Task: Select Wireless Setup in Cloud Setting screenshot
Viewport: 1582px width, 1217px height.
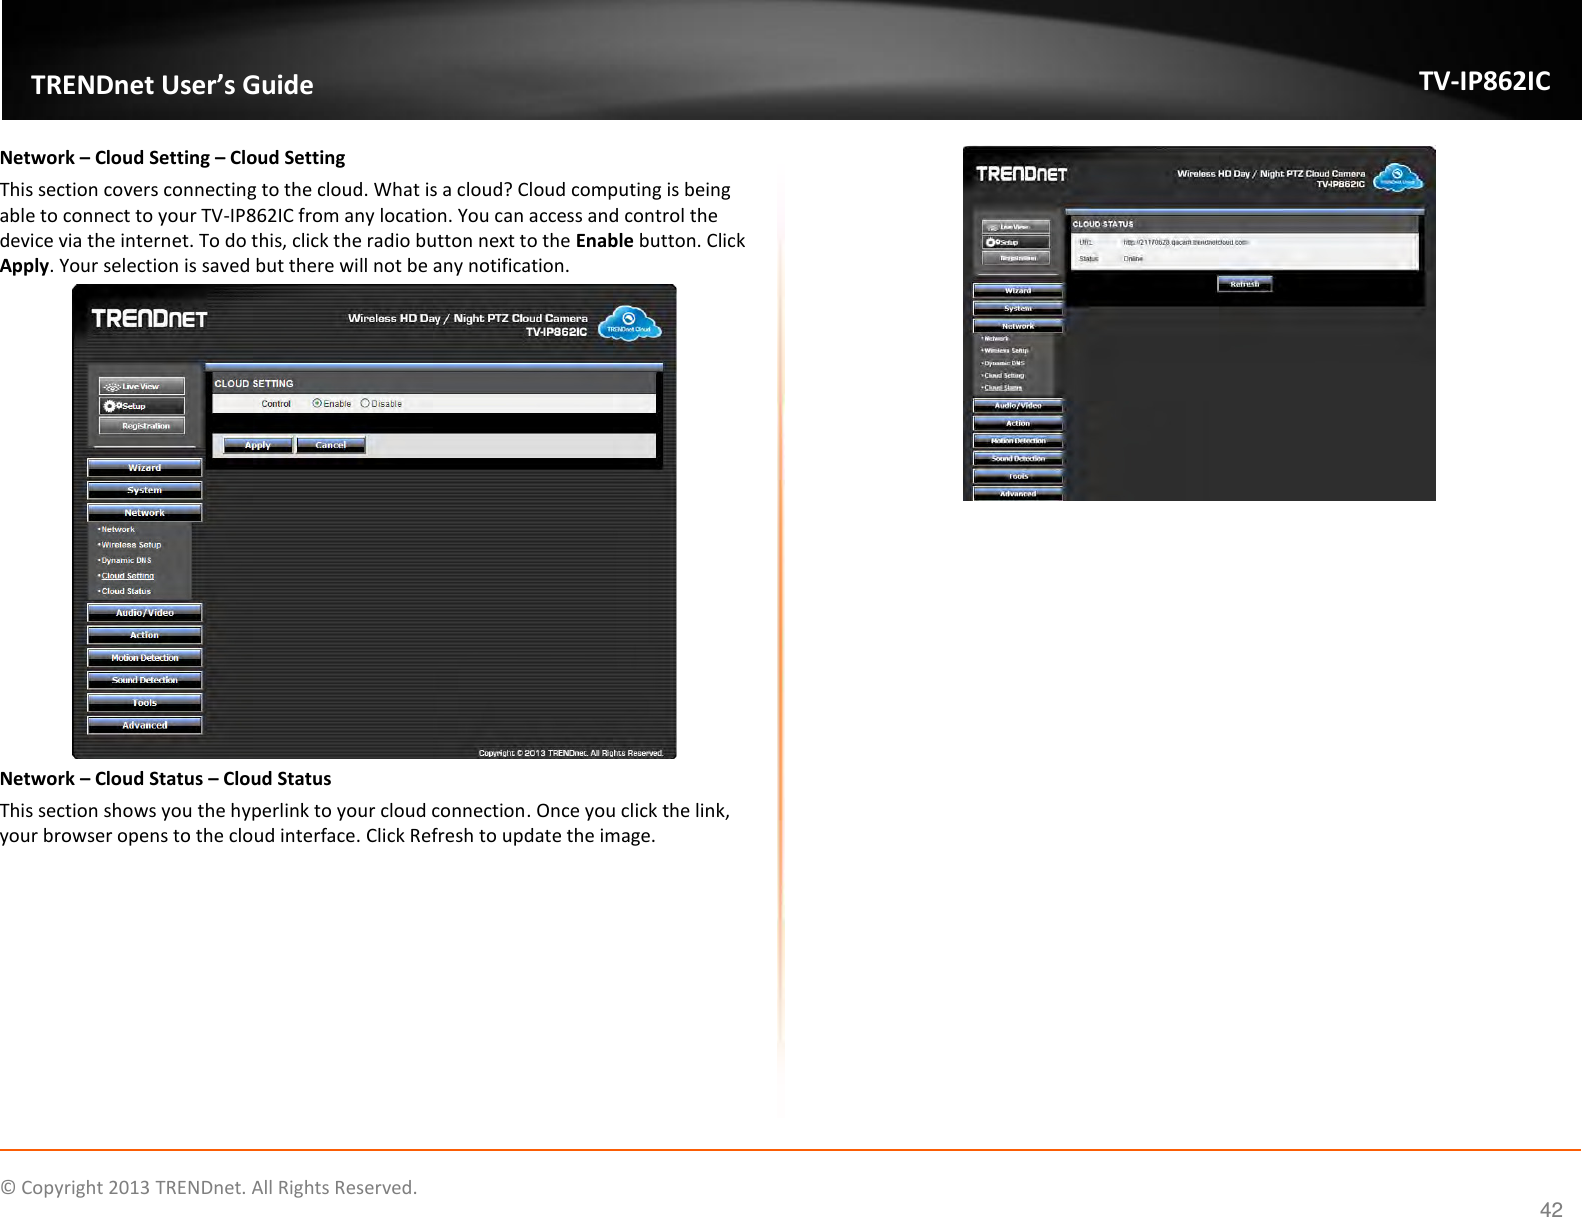Action: click(130, 545)
